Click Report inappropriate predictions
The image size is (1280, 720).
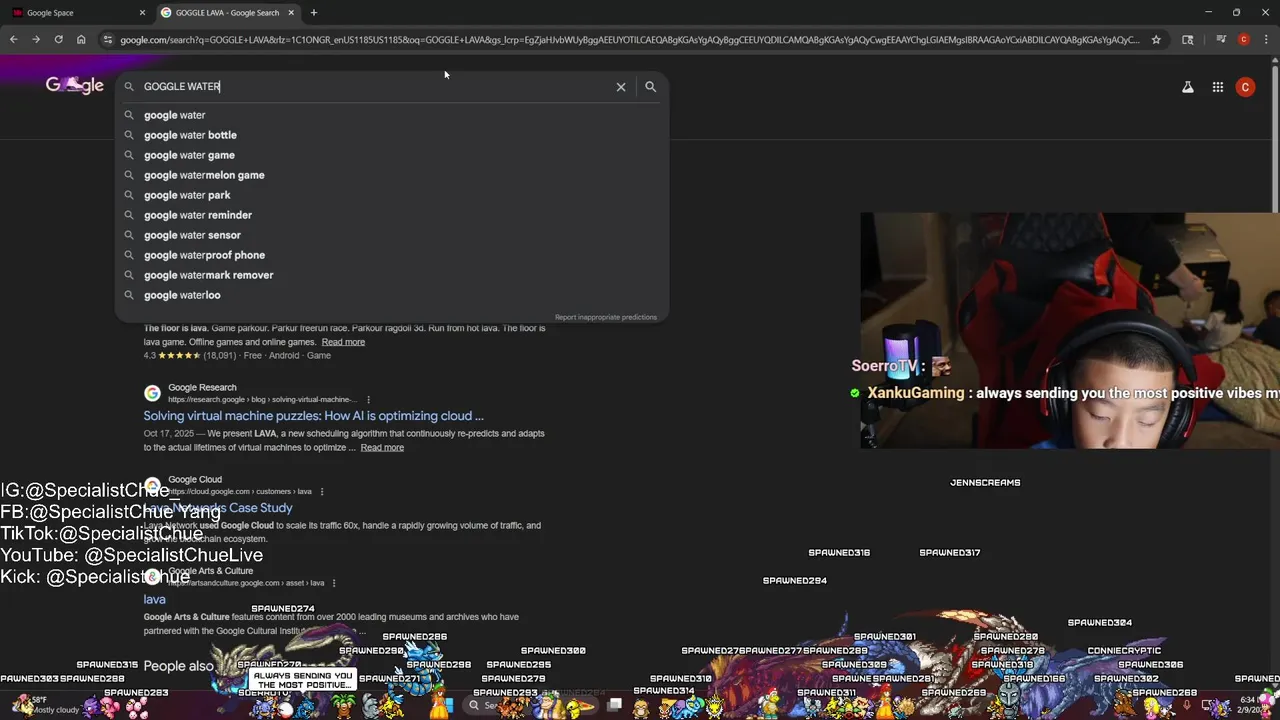pyautogui.click(x=606, y=317)
